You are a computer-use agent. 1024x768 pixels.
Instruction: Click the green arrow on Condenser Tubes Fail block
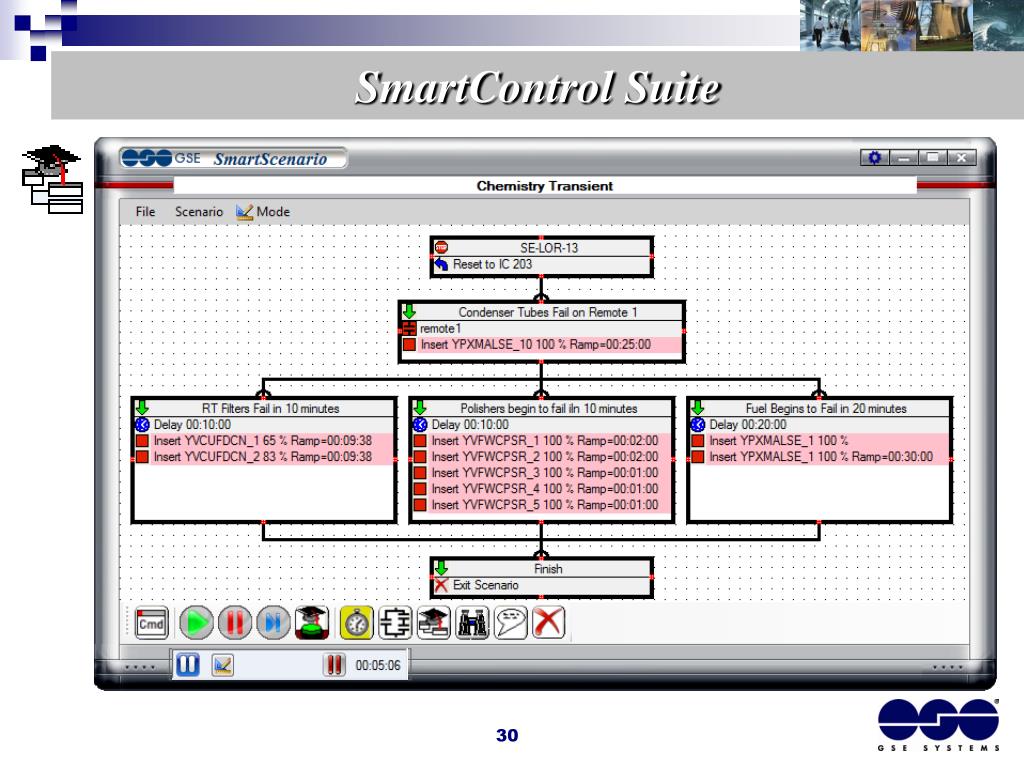[x=409, y=312]
